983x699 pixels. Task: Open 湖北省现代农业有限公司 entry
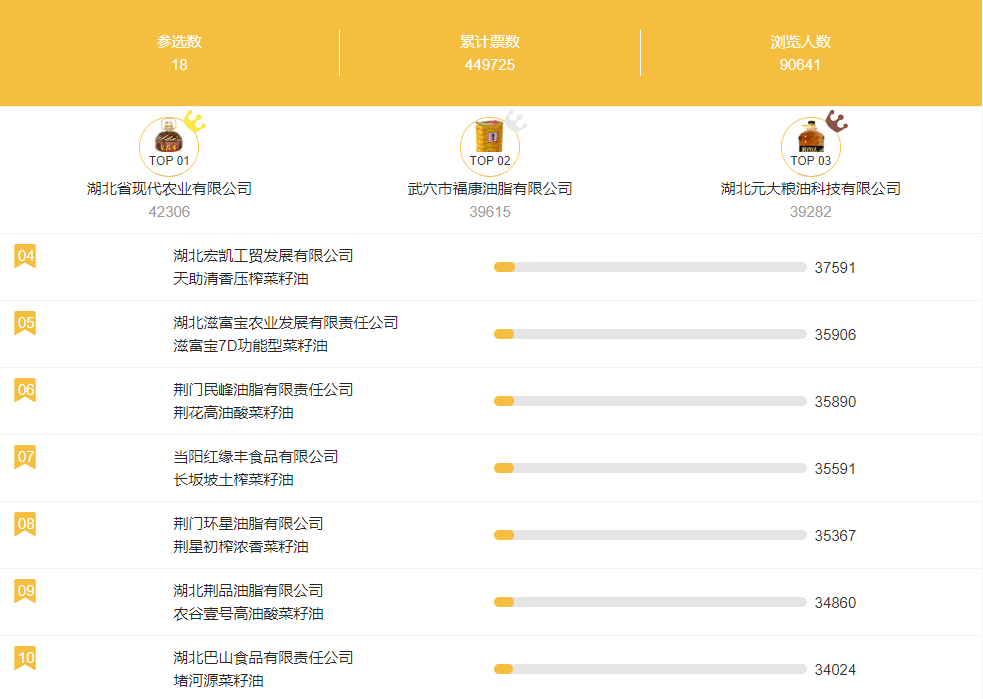pos(169,189)
